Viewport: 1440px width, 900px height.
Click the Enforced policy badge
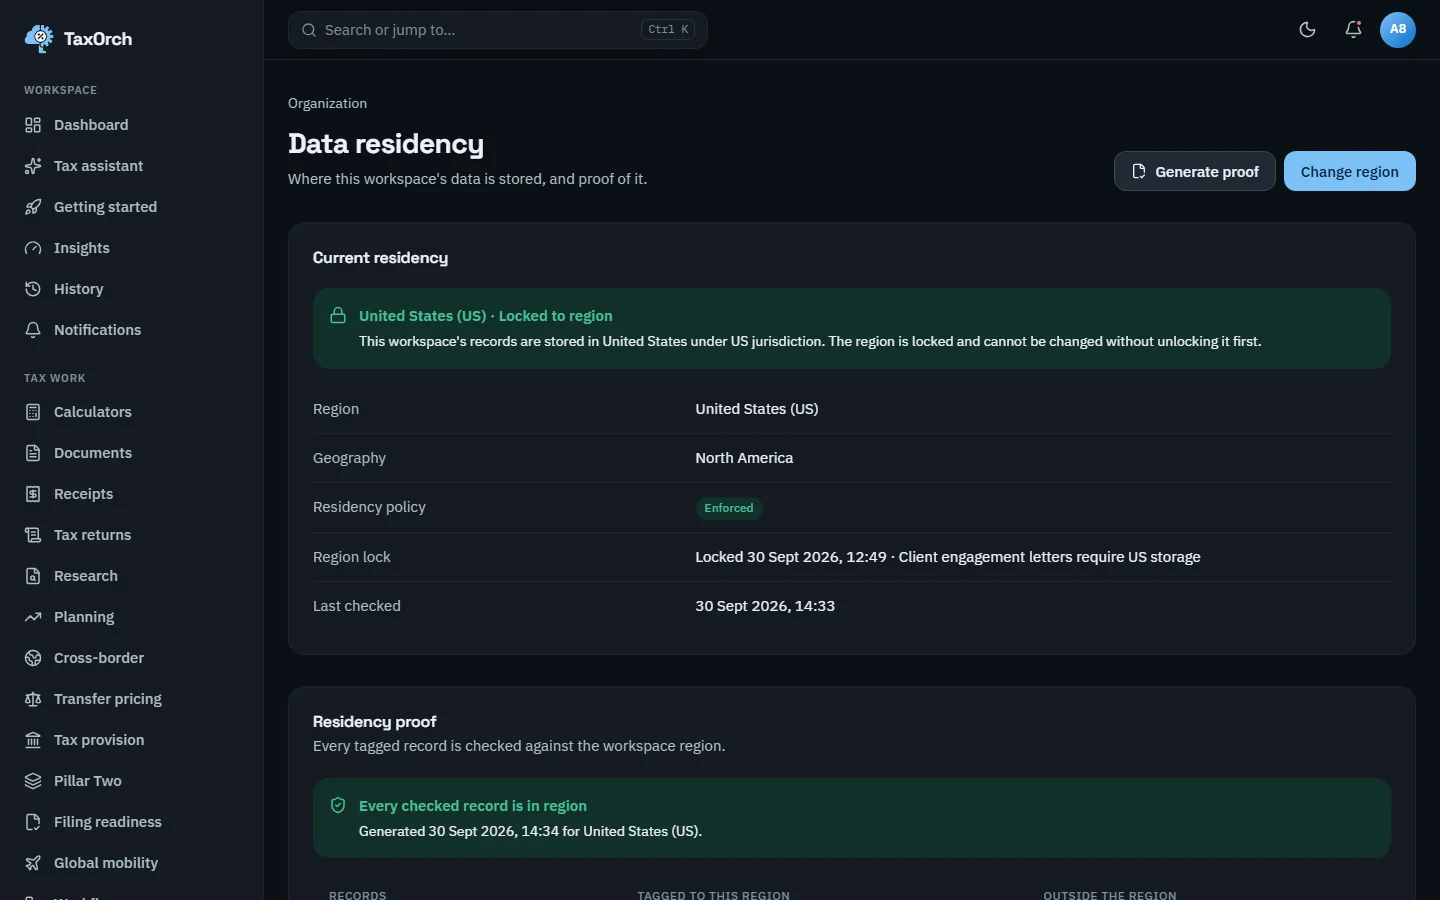(x=729, y=508)
